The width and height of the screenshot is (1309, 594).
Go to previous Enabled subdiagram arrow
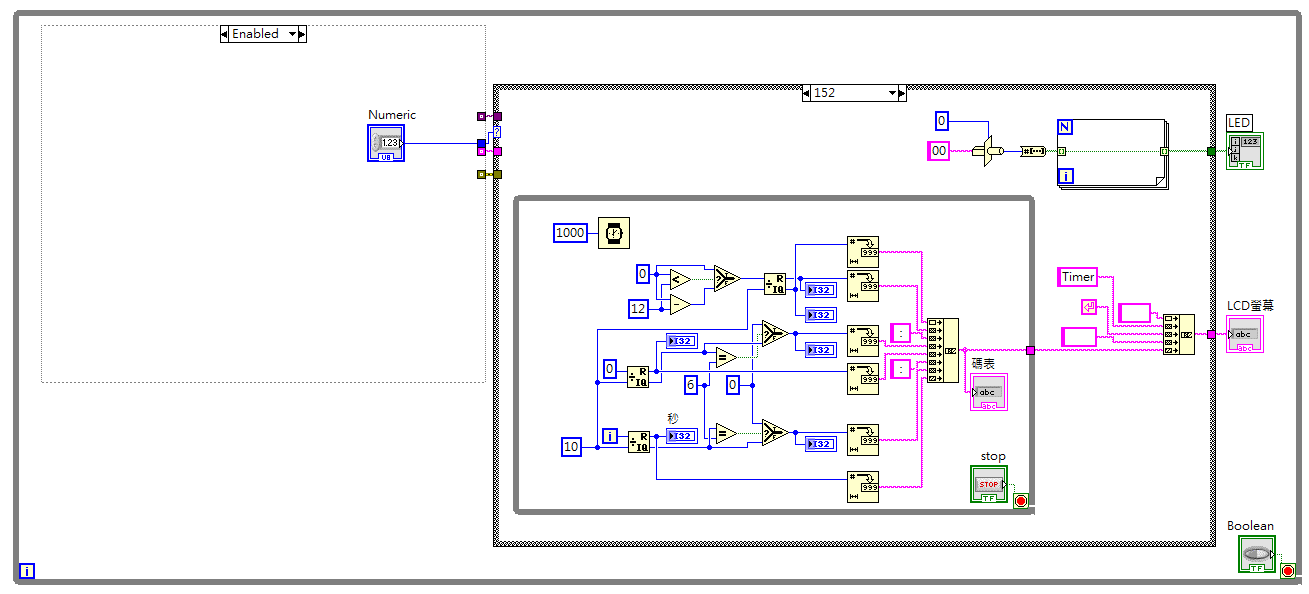pyautogui.click(x=224, y=34)
